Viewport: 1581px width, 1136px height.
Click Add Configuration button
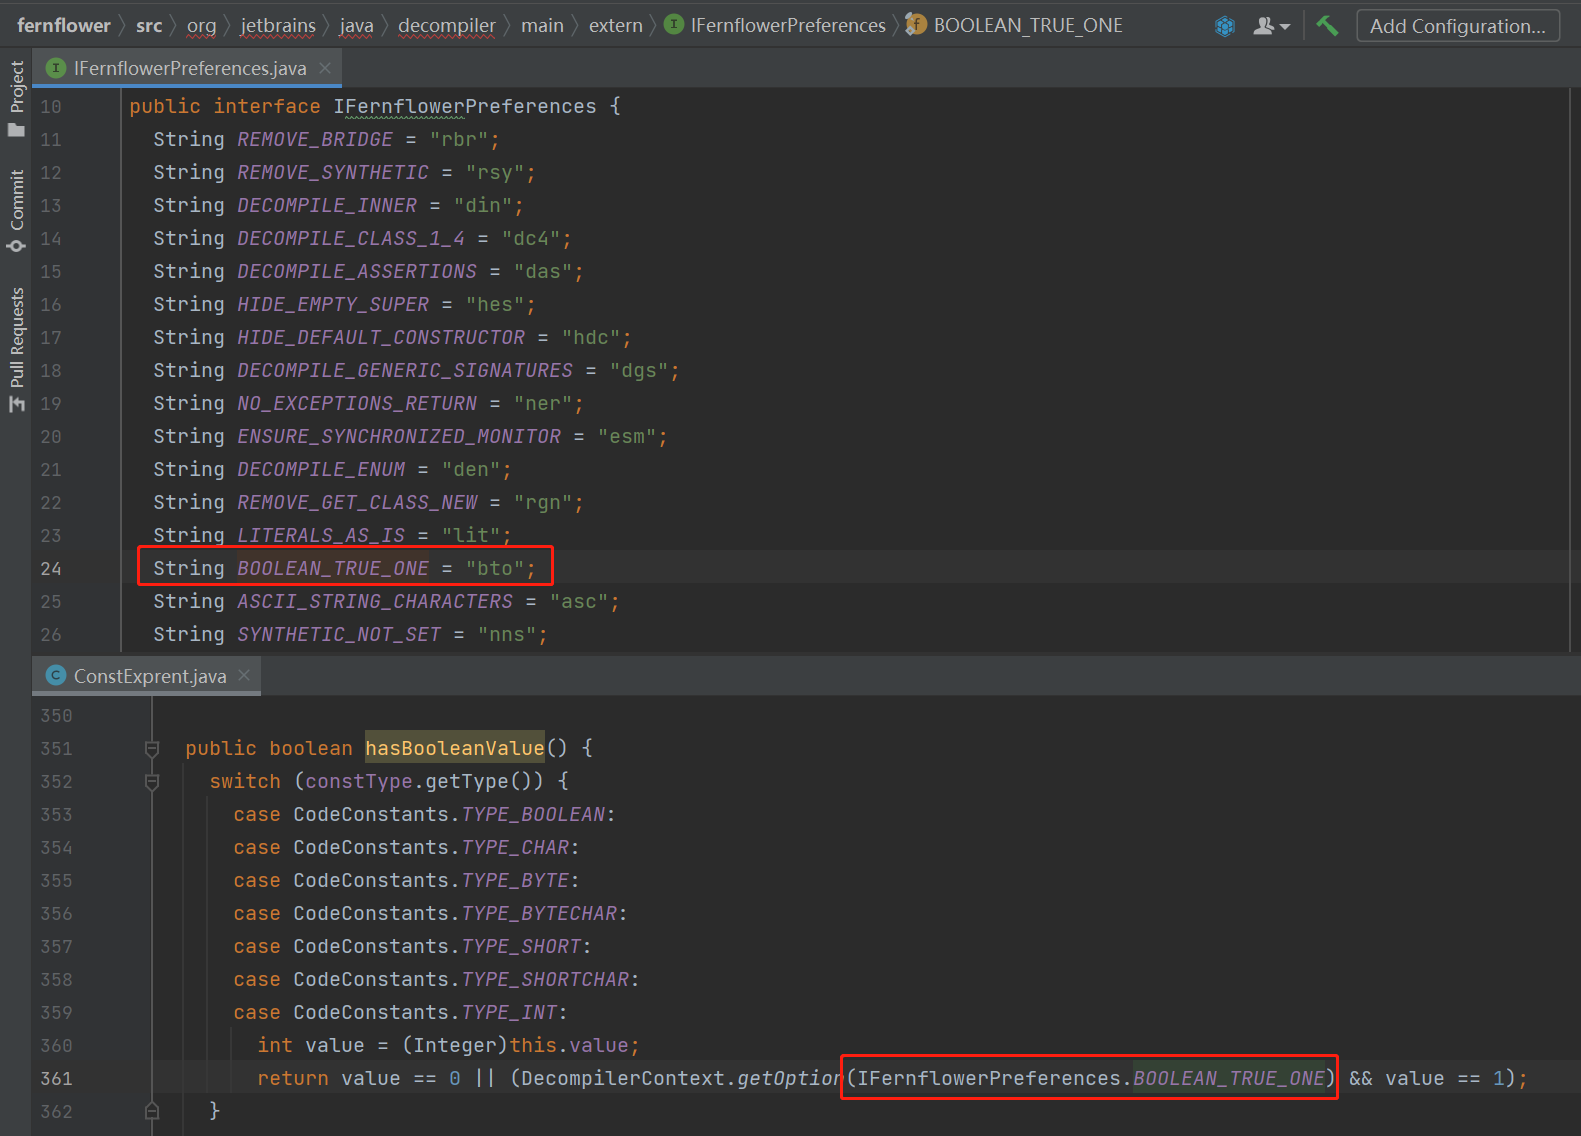click(1457, 26)
